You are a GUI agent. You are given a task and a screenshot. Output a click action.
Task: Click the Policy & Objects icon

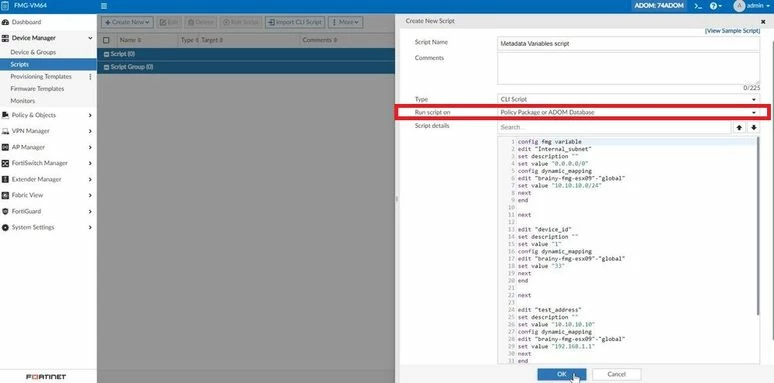click(5, 115)
